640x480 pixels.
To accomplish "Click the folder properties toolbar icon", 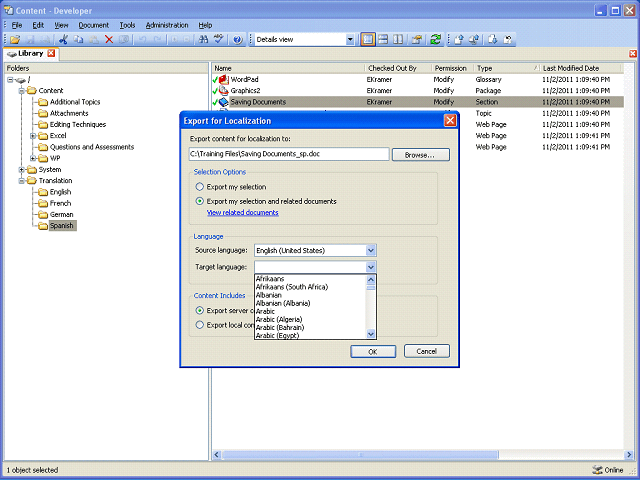I will tap(416, 40).
